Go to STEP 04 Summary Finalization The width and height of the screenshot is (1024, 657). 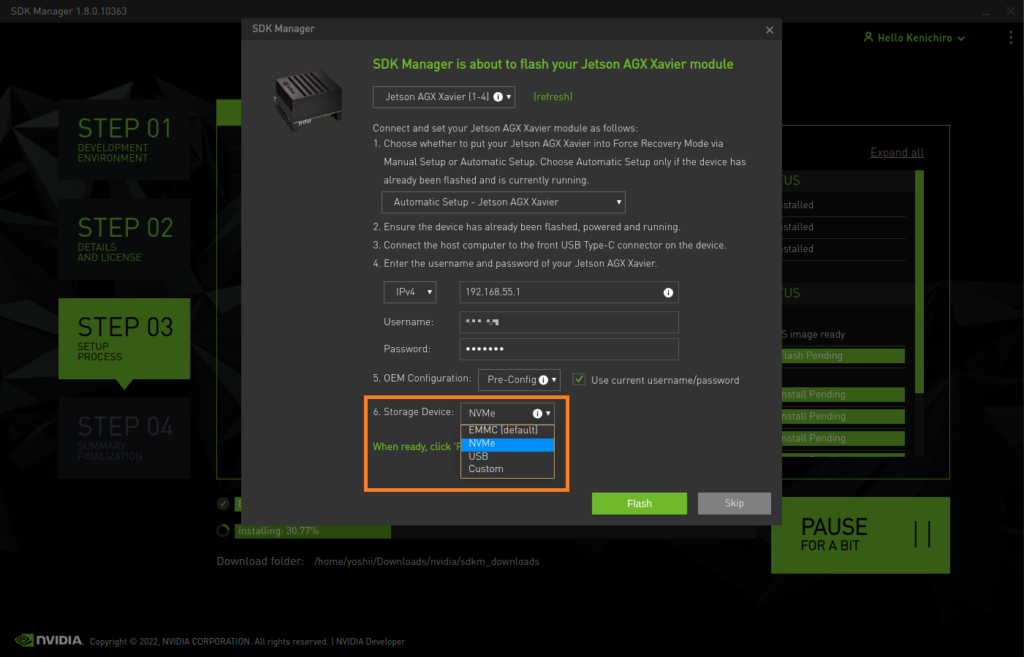pos(124,438)
